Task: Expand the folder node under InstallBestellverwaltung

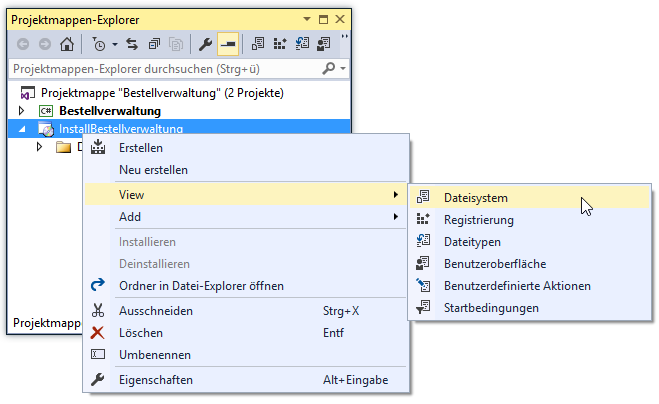Action: click(x=39, y=147)
